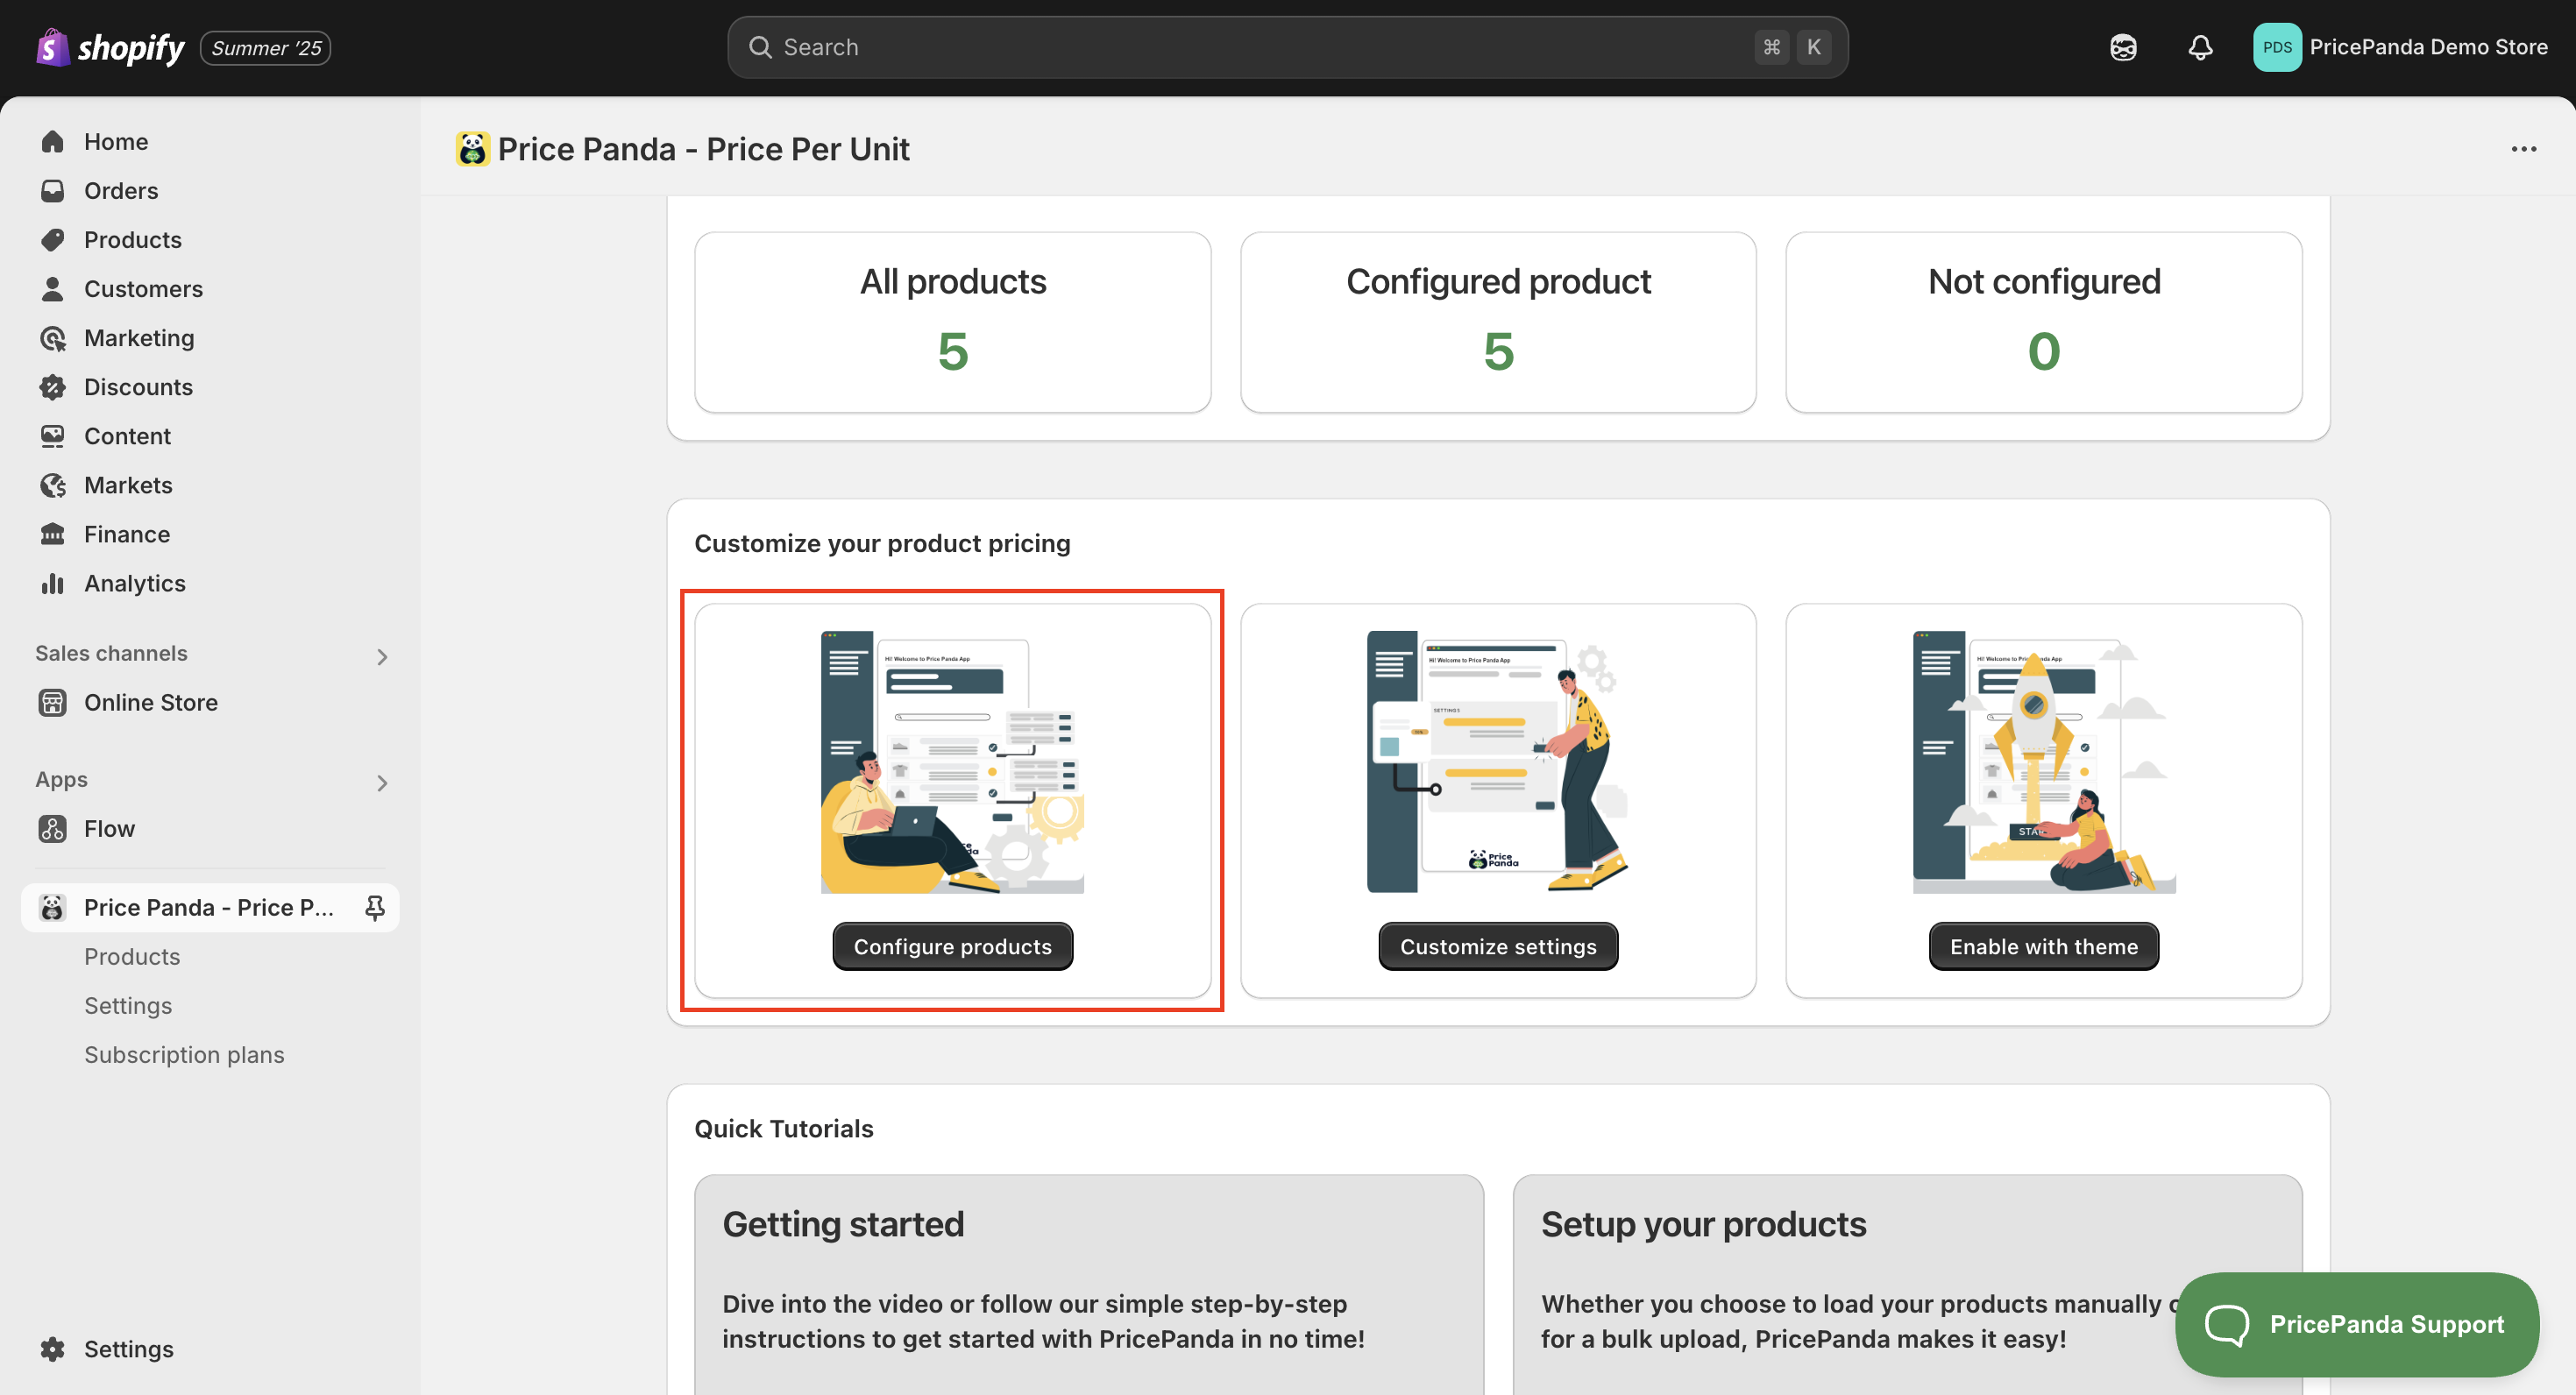Open PricePanda Support chat
Viewport: 2576px width, 1395px height.
2356,1324
